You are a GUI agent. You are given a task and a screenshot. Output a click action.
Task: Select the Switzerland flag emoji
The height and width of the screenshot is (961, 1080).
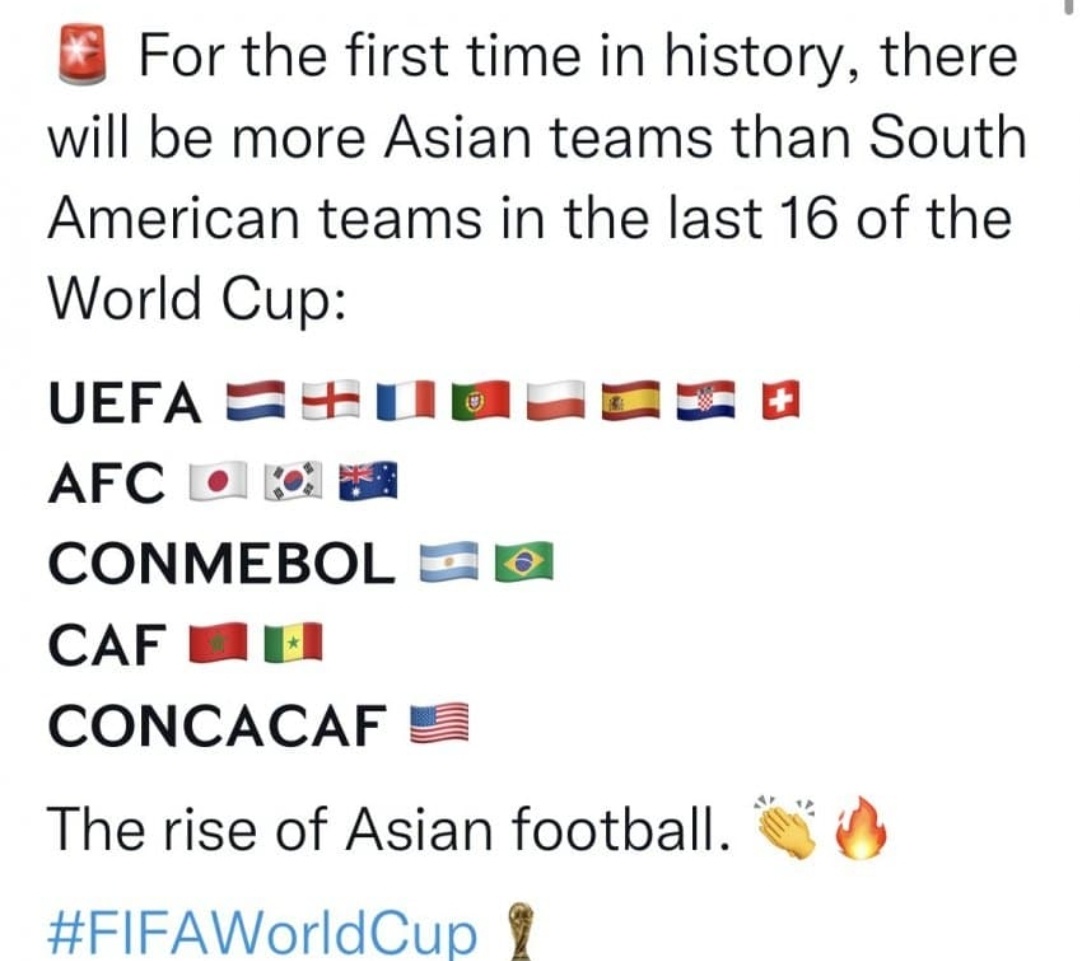coord(781,400)
